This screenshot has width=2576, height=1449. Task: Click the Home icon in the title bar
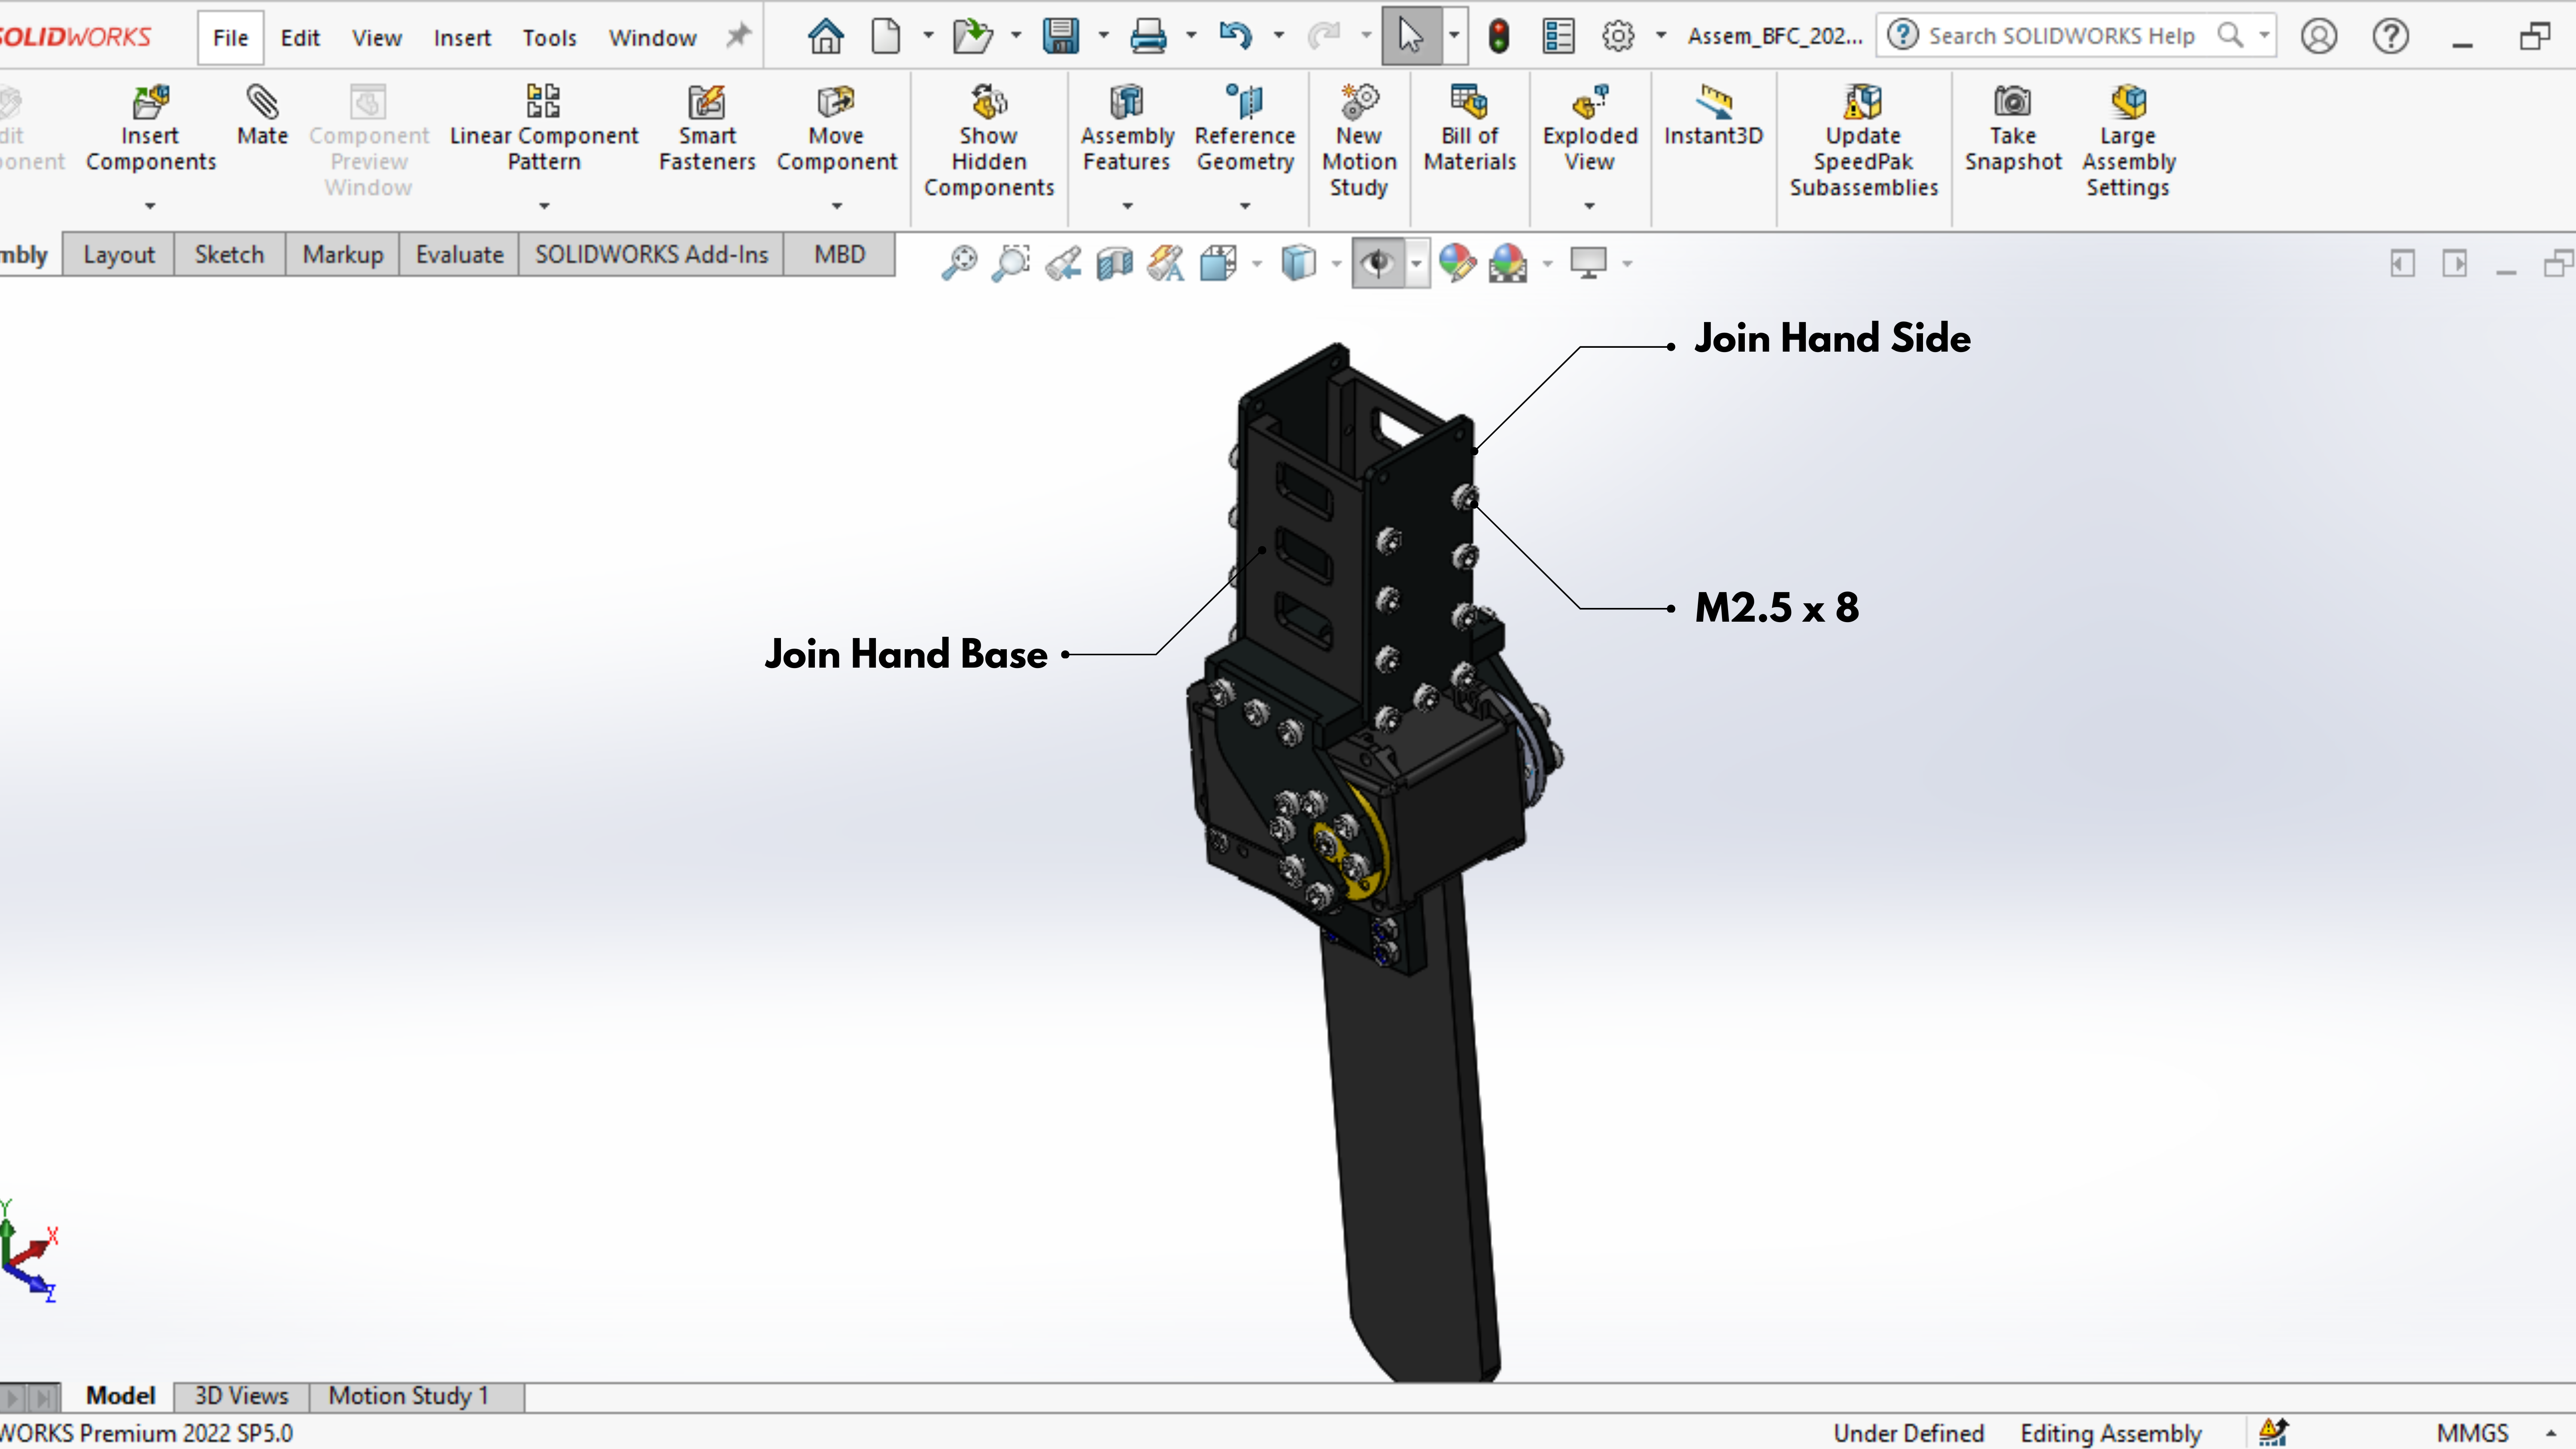click(x=825, y=37)
